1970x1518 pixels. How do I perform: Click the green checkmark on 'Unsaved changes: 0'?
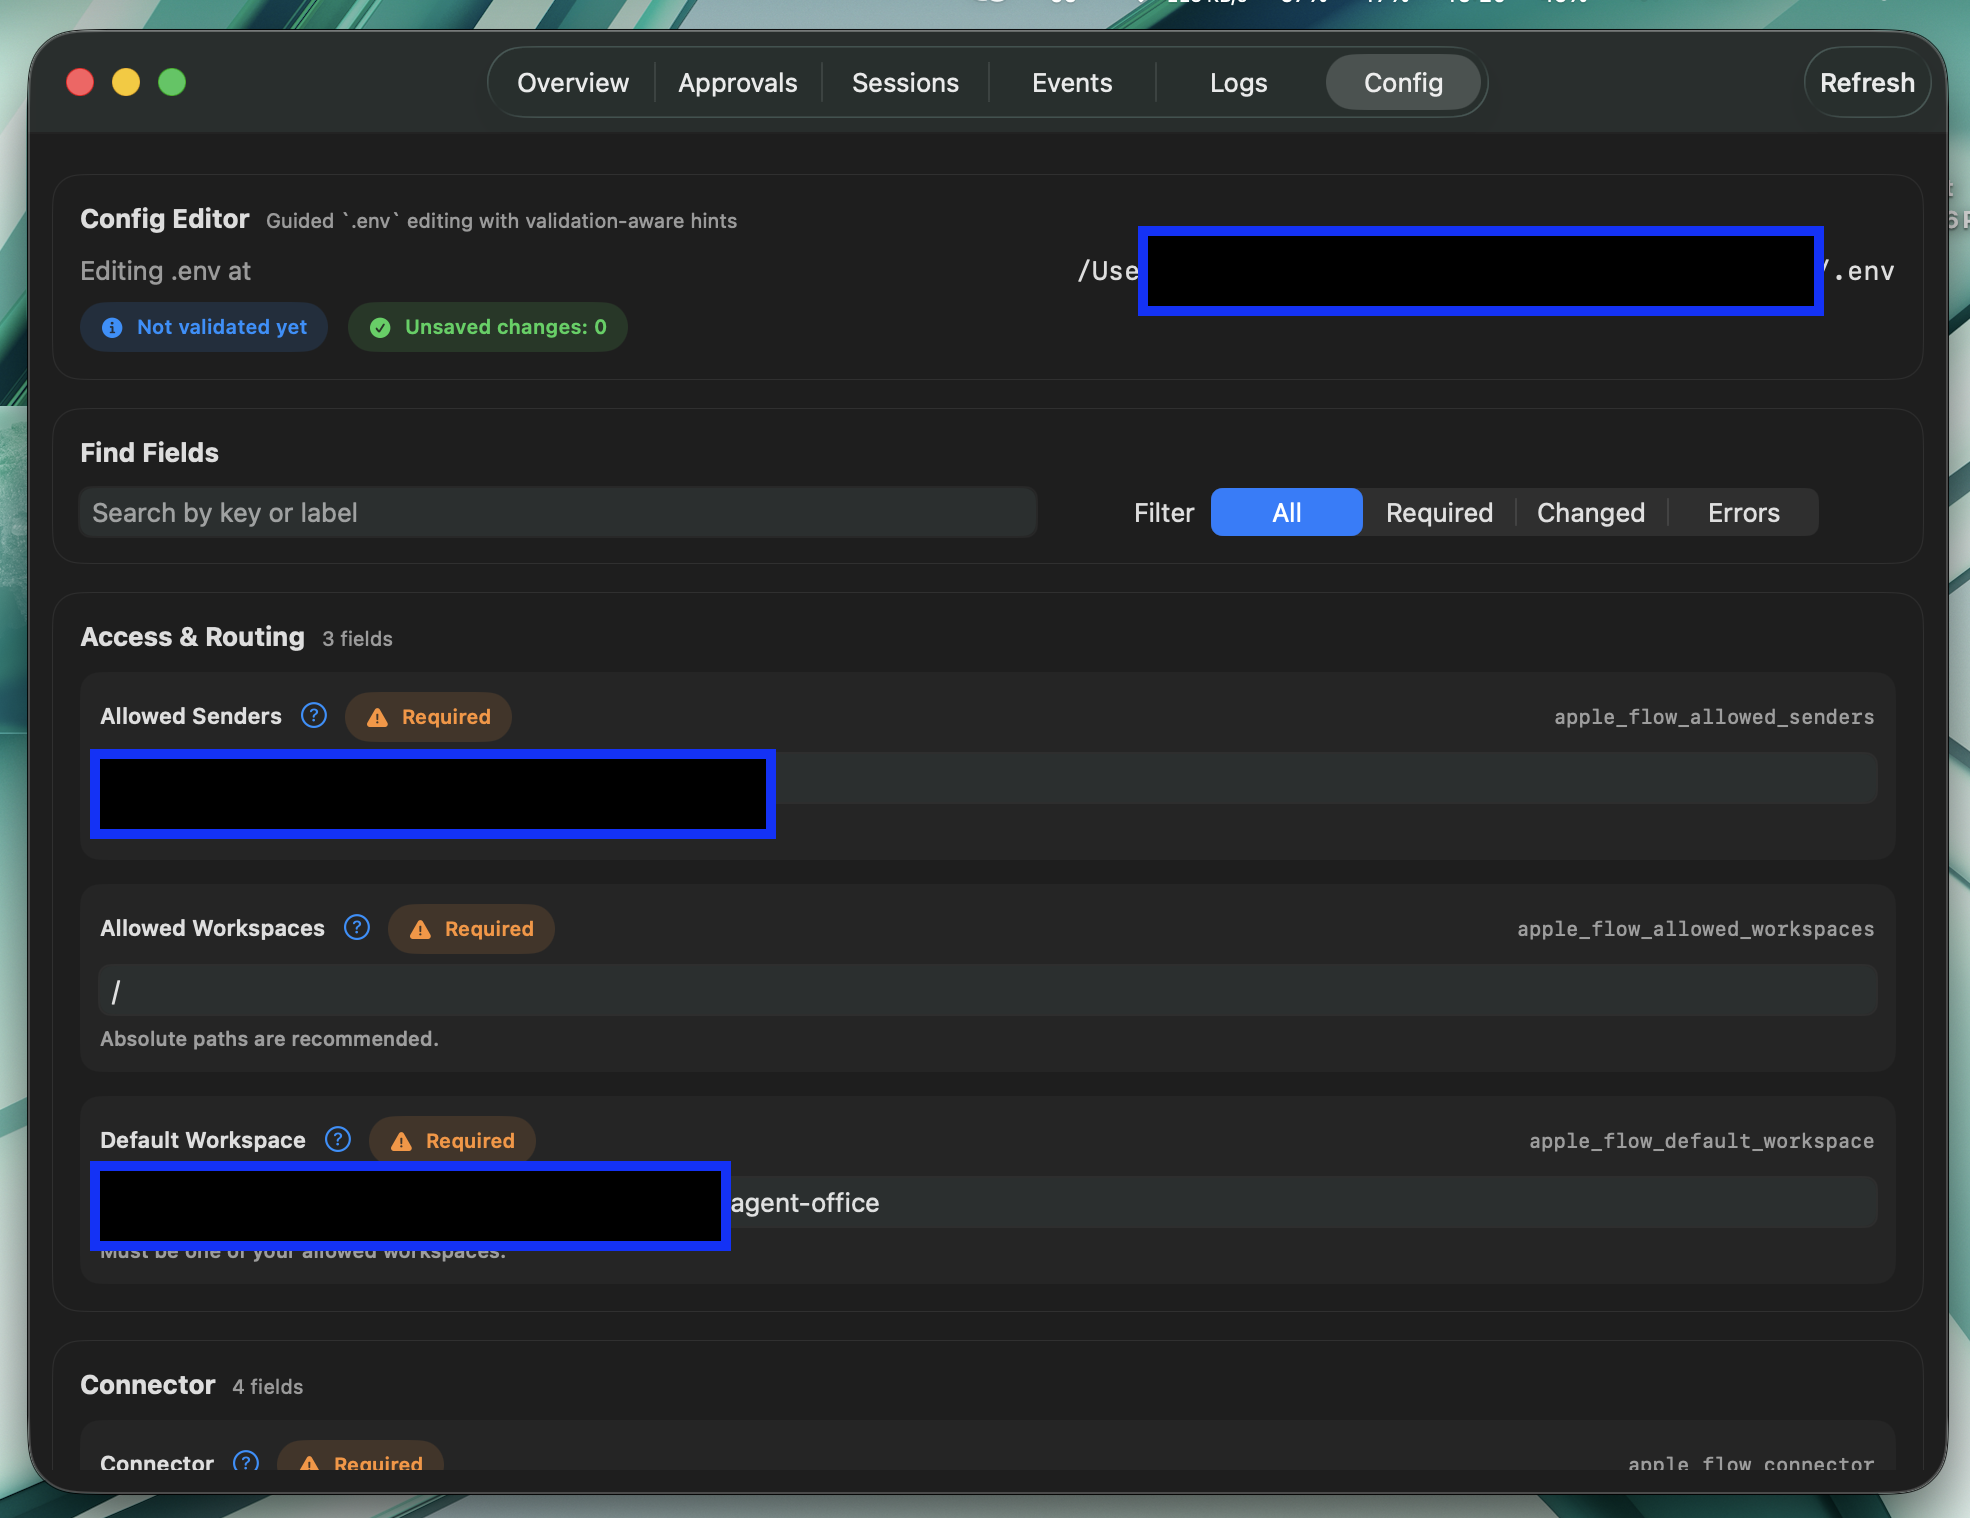pyautogui.click(x=381, y=327)
